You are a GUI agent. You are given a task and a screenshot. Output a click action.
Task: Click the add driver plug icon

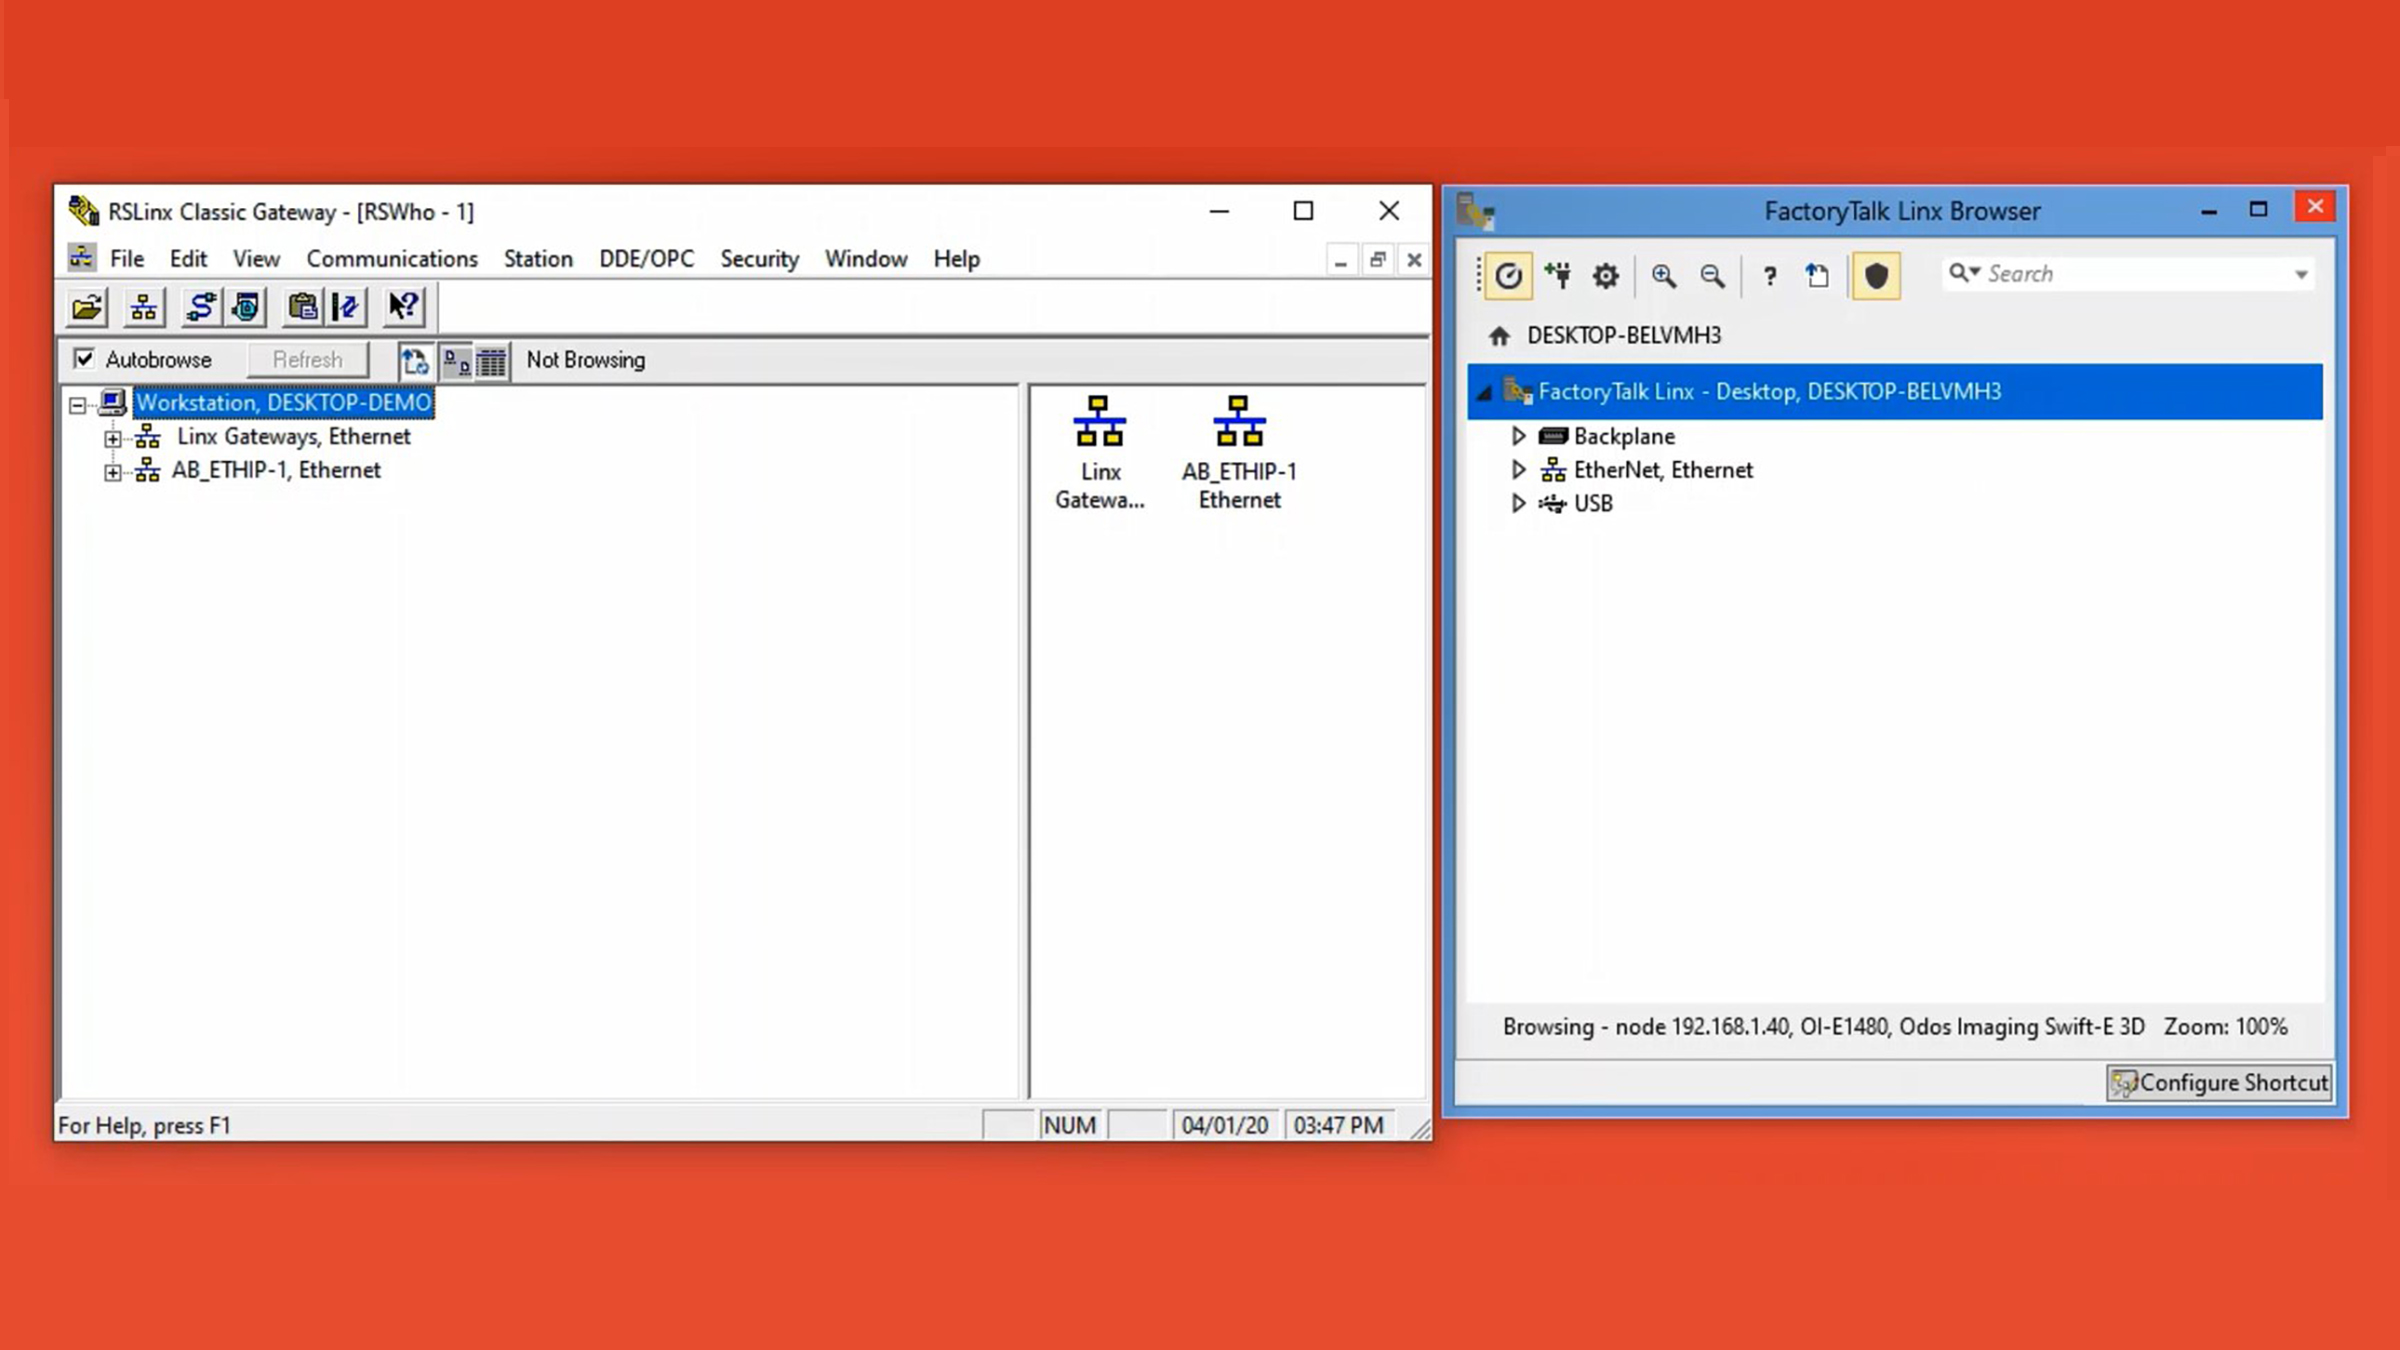click(1557, 275)
